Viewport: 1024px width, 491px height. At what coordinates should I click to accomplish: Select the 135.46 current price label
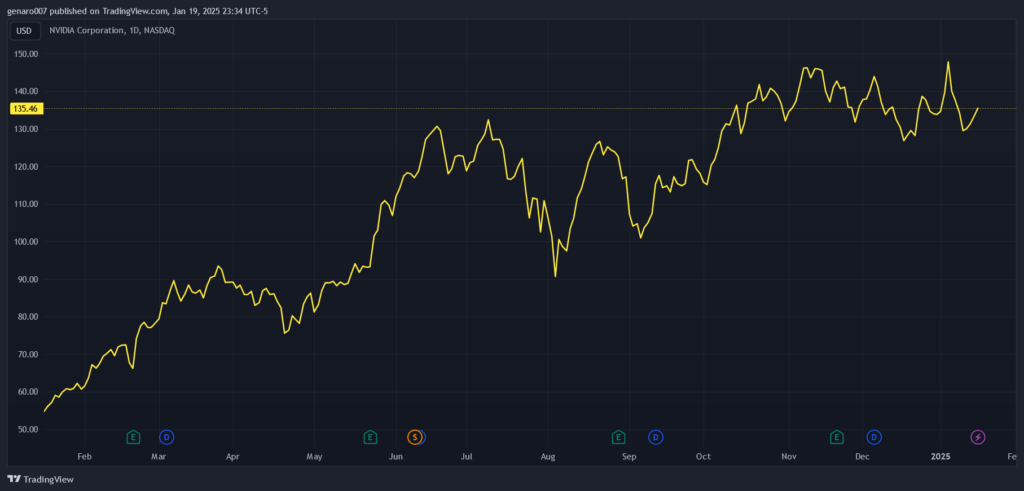tap(24, 108)
